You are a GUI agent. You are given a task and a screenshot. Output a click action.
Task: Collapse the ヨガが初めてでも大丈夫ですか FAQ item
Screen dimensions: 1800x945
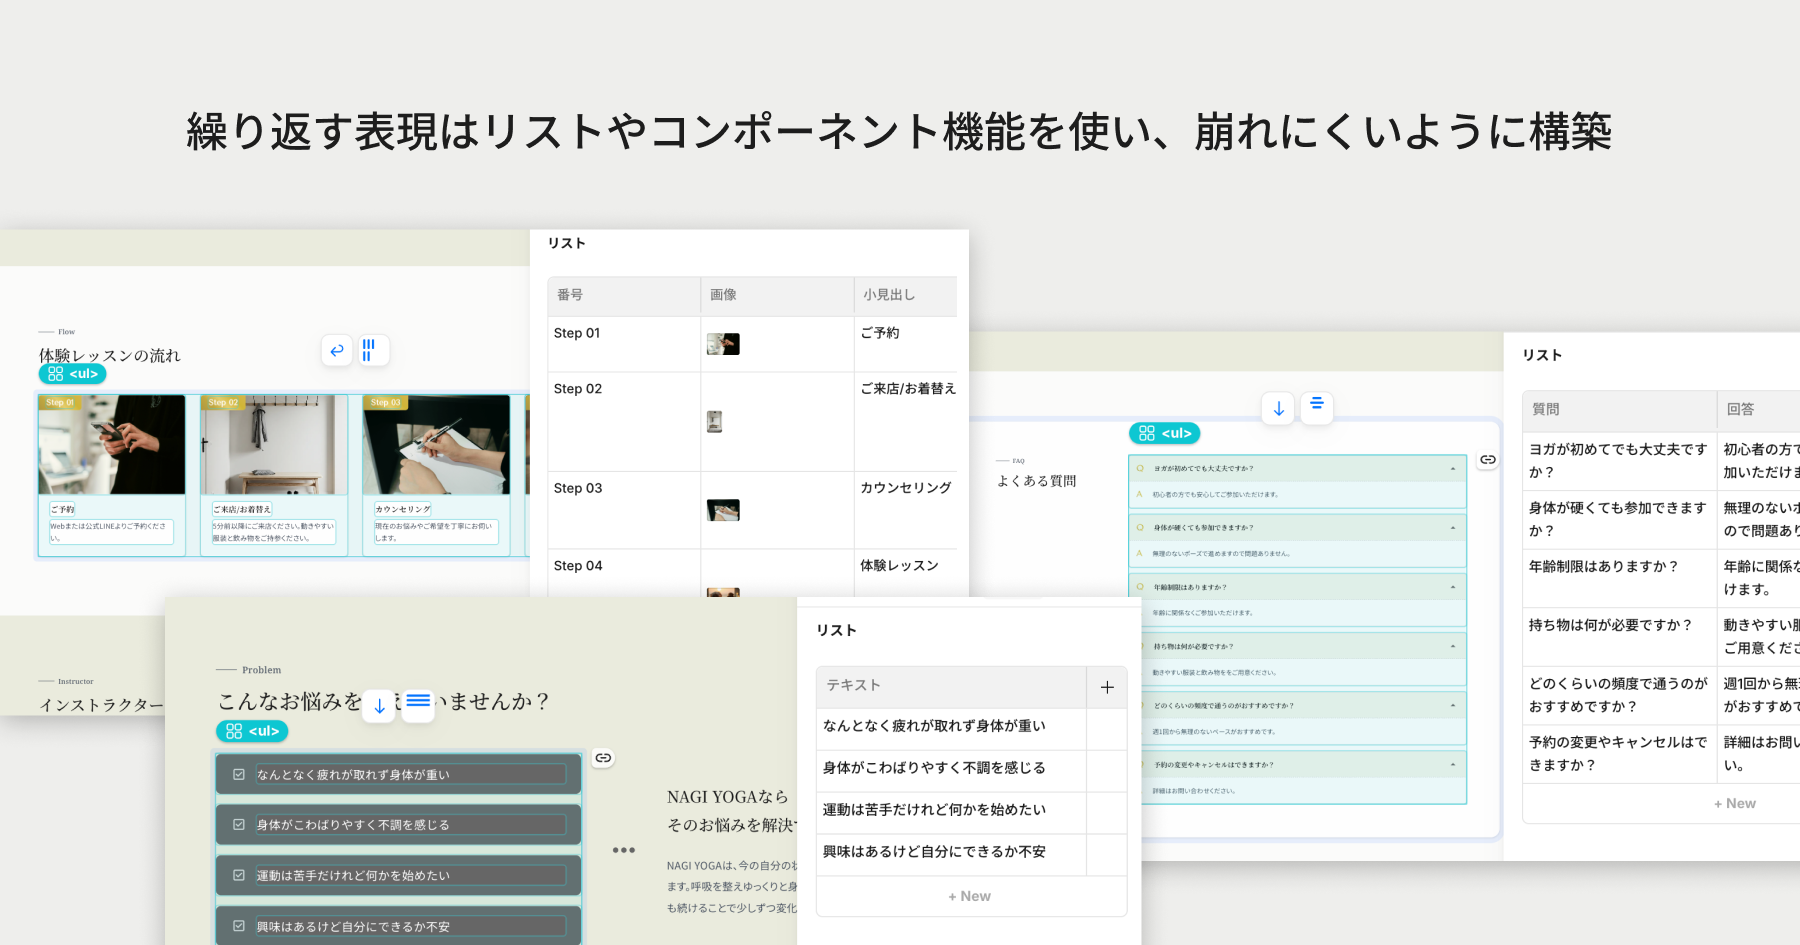click(x=1452, y=466)
